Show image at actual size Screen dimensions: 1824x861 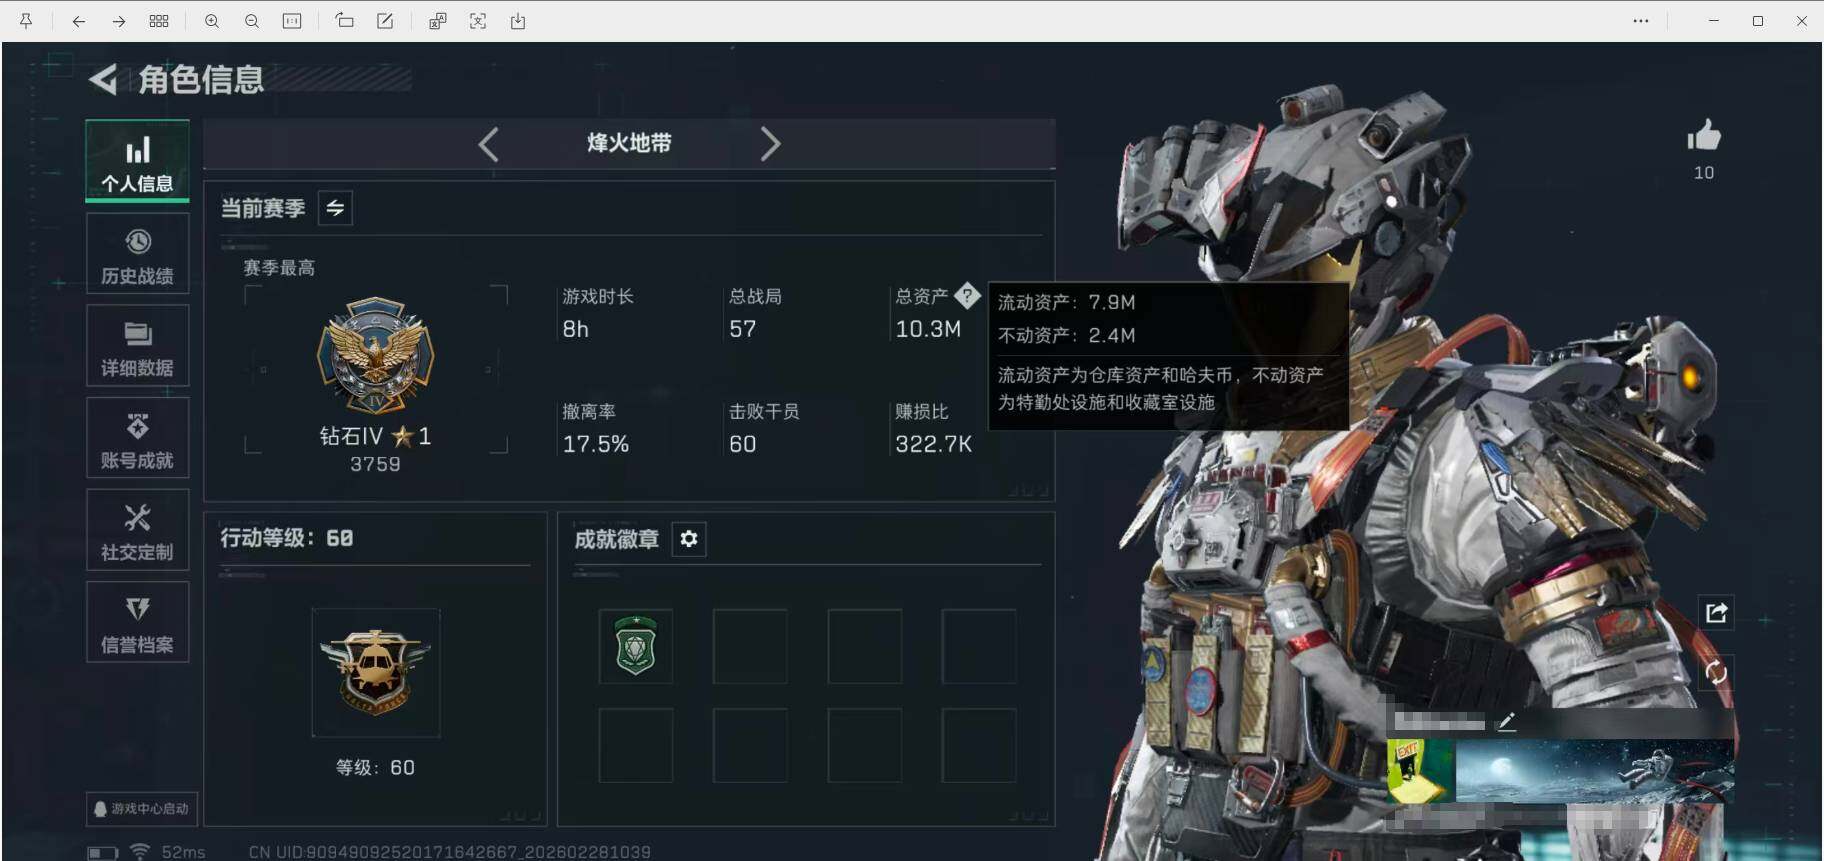point(292,21)
